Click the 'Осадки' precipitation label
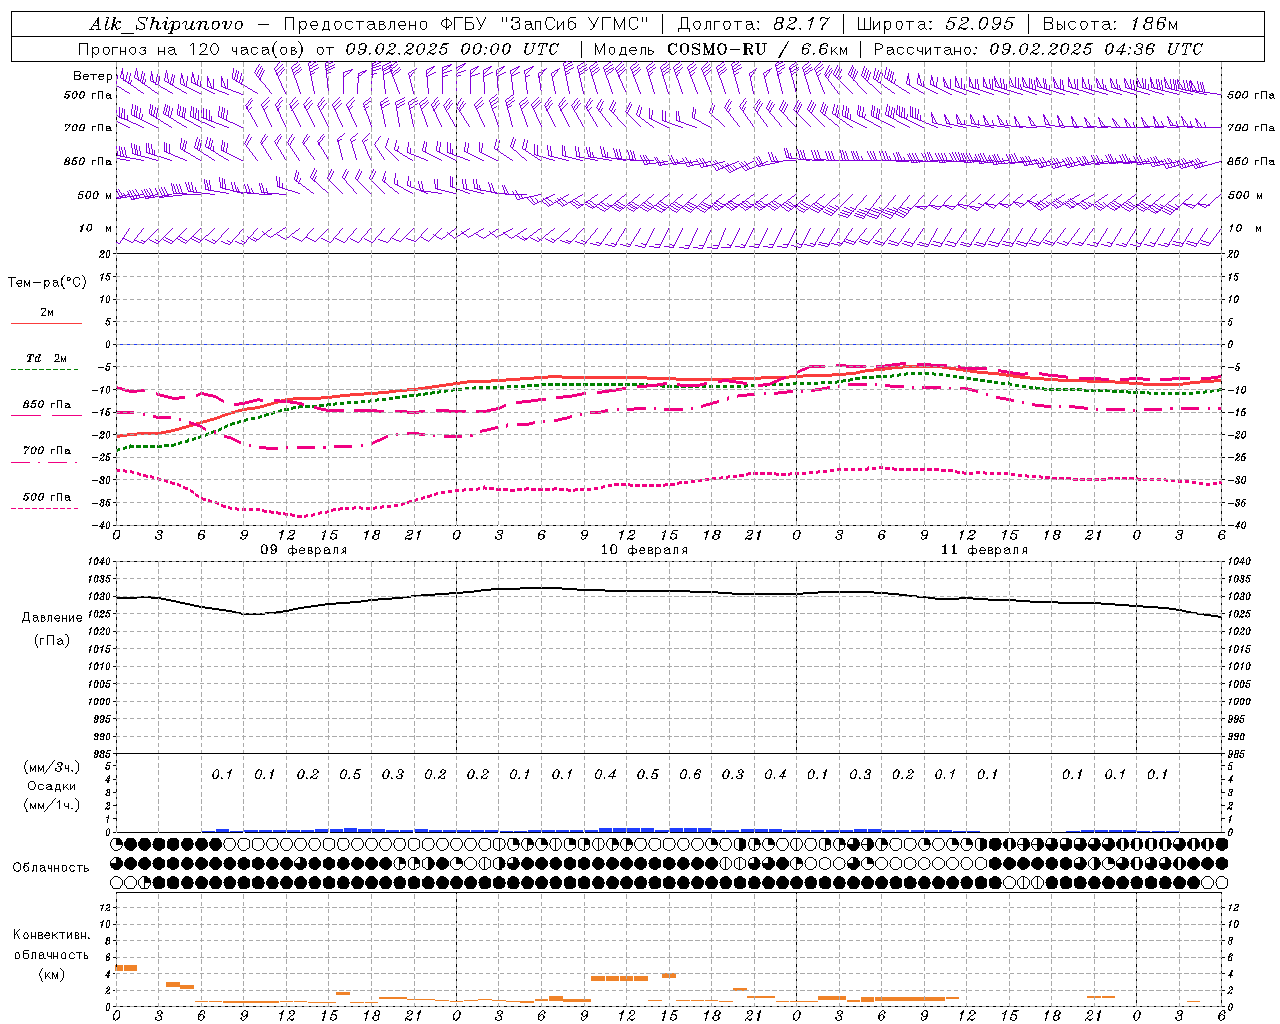This screenshot has height=1024, width=1280. pos(52,786)
